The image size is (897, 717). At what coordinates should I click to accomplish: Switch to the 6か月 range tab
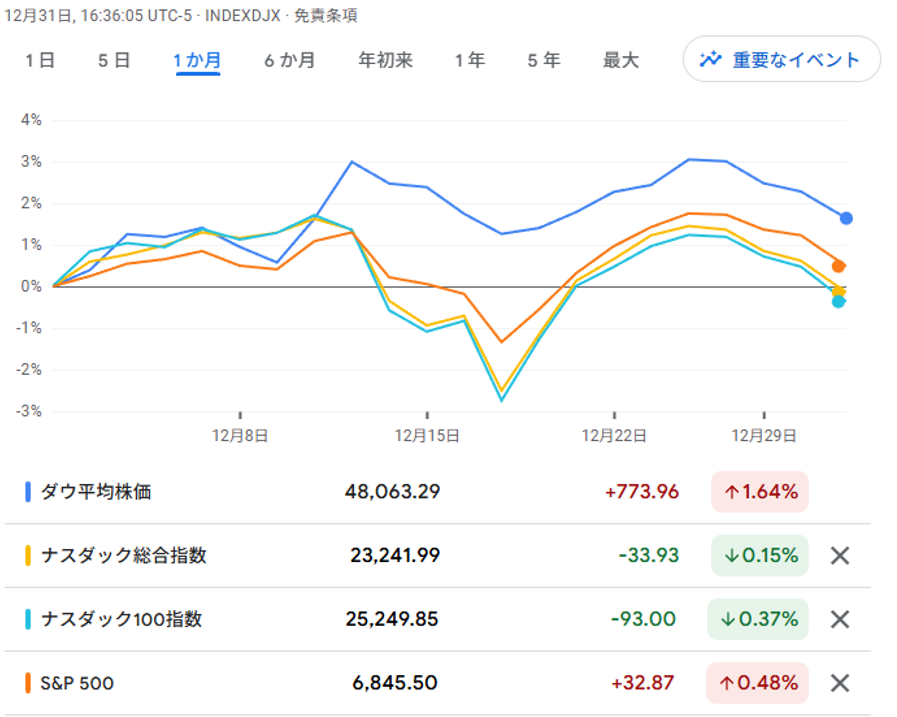pos(289,60)
